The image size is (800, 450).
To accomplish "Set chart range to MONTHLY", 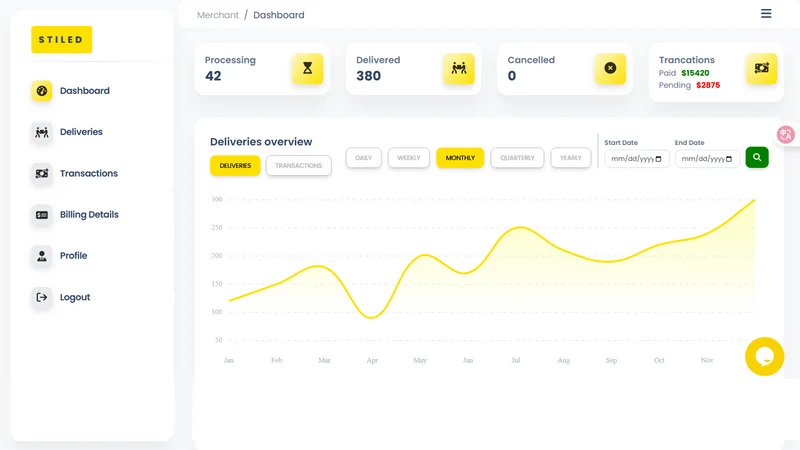I will tap(460, 158).
